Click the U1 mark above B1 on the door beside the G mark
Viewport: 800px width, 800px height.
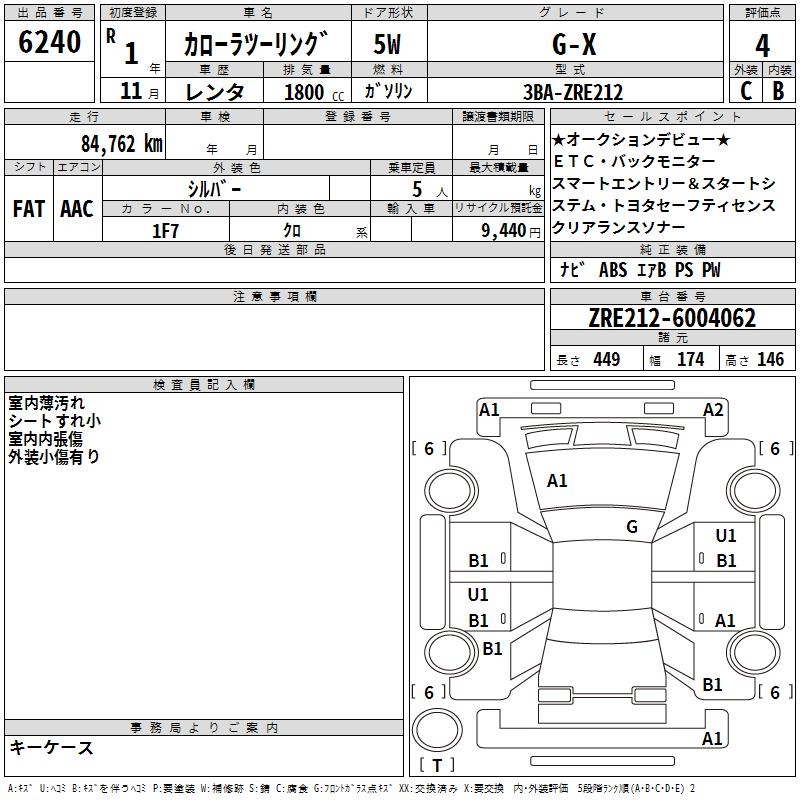click(x=726, y=536)
